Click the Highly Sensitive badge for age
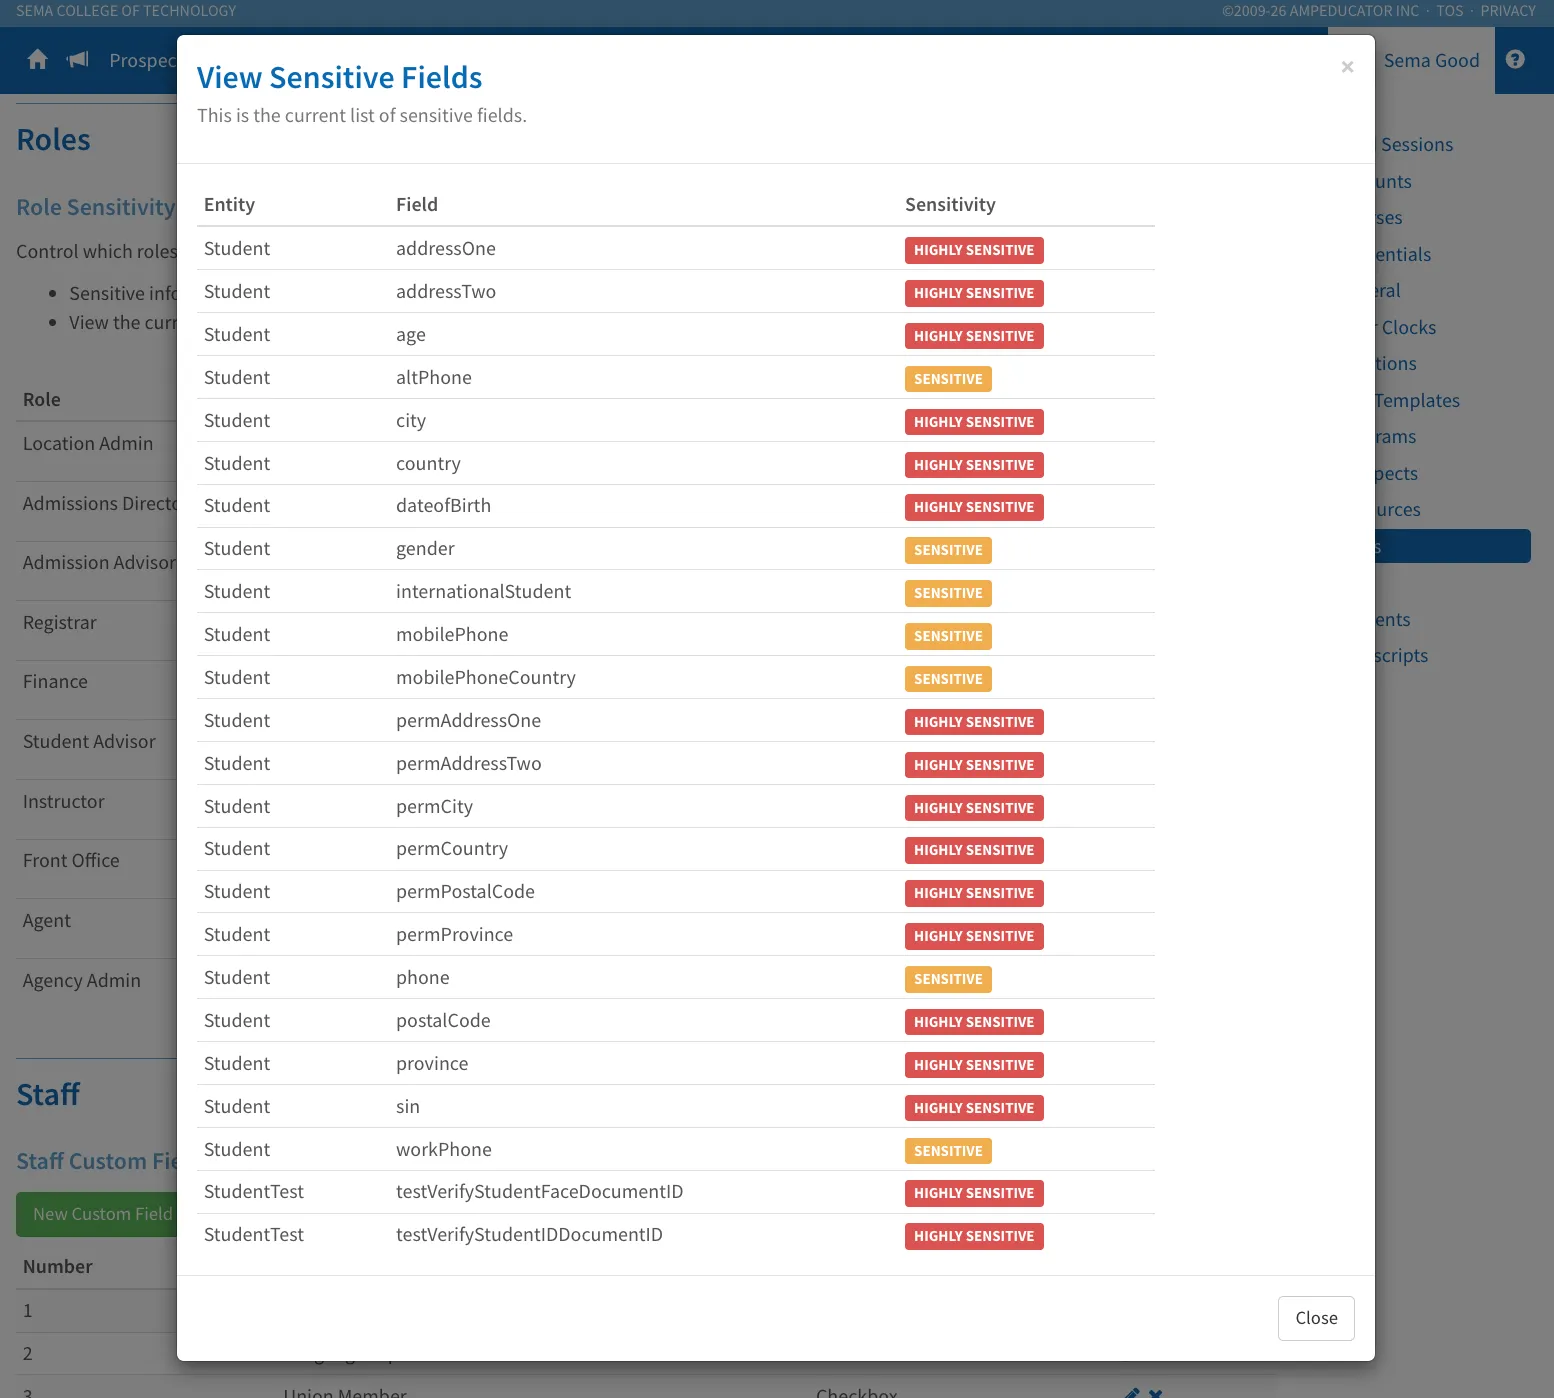This screenshot has height=1398, width=1554. pos(974,336)
